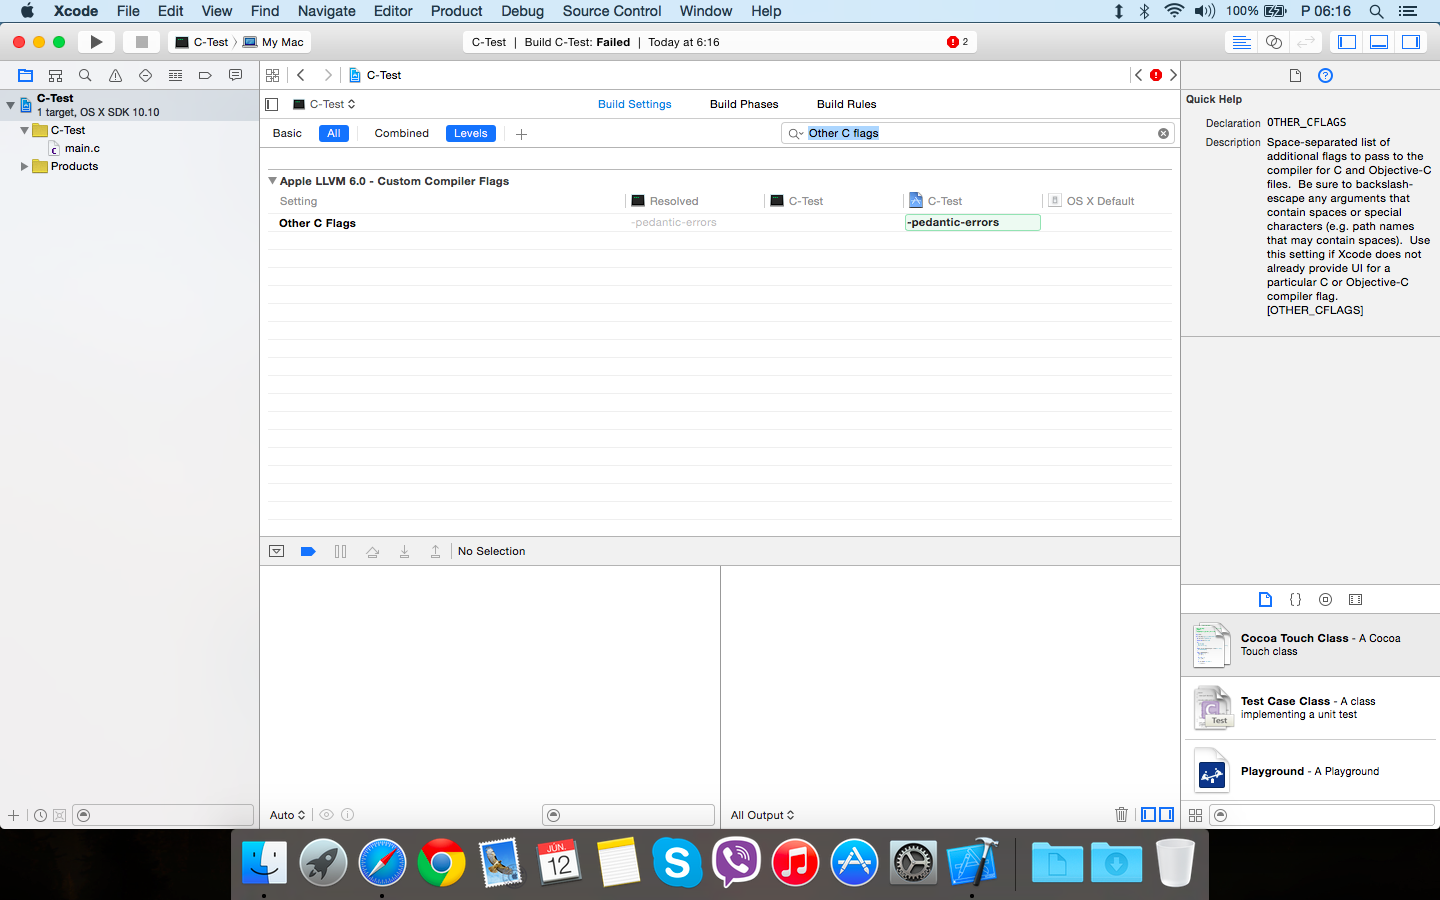This screenshot has width=1440, height=900.
Task: Show the related items grid menu
Action: click(x=272, y=75)
